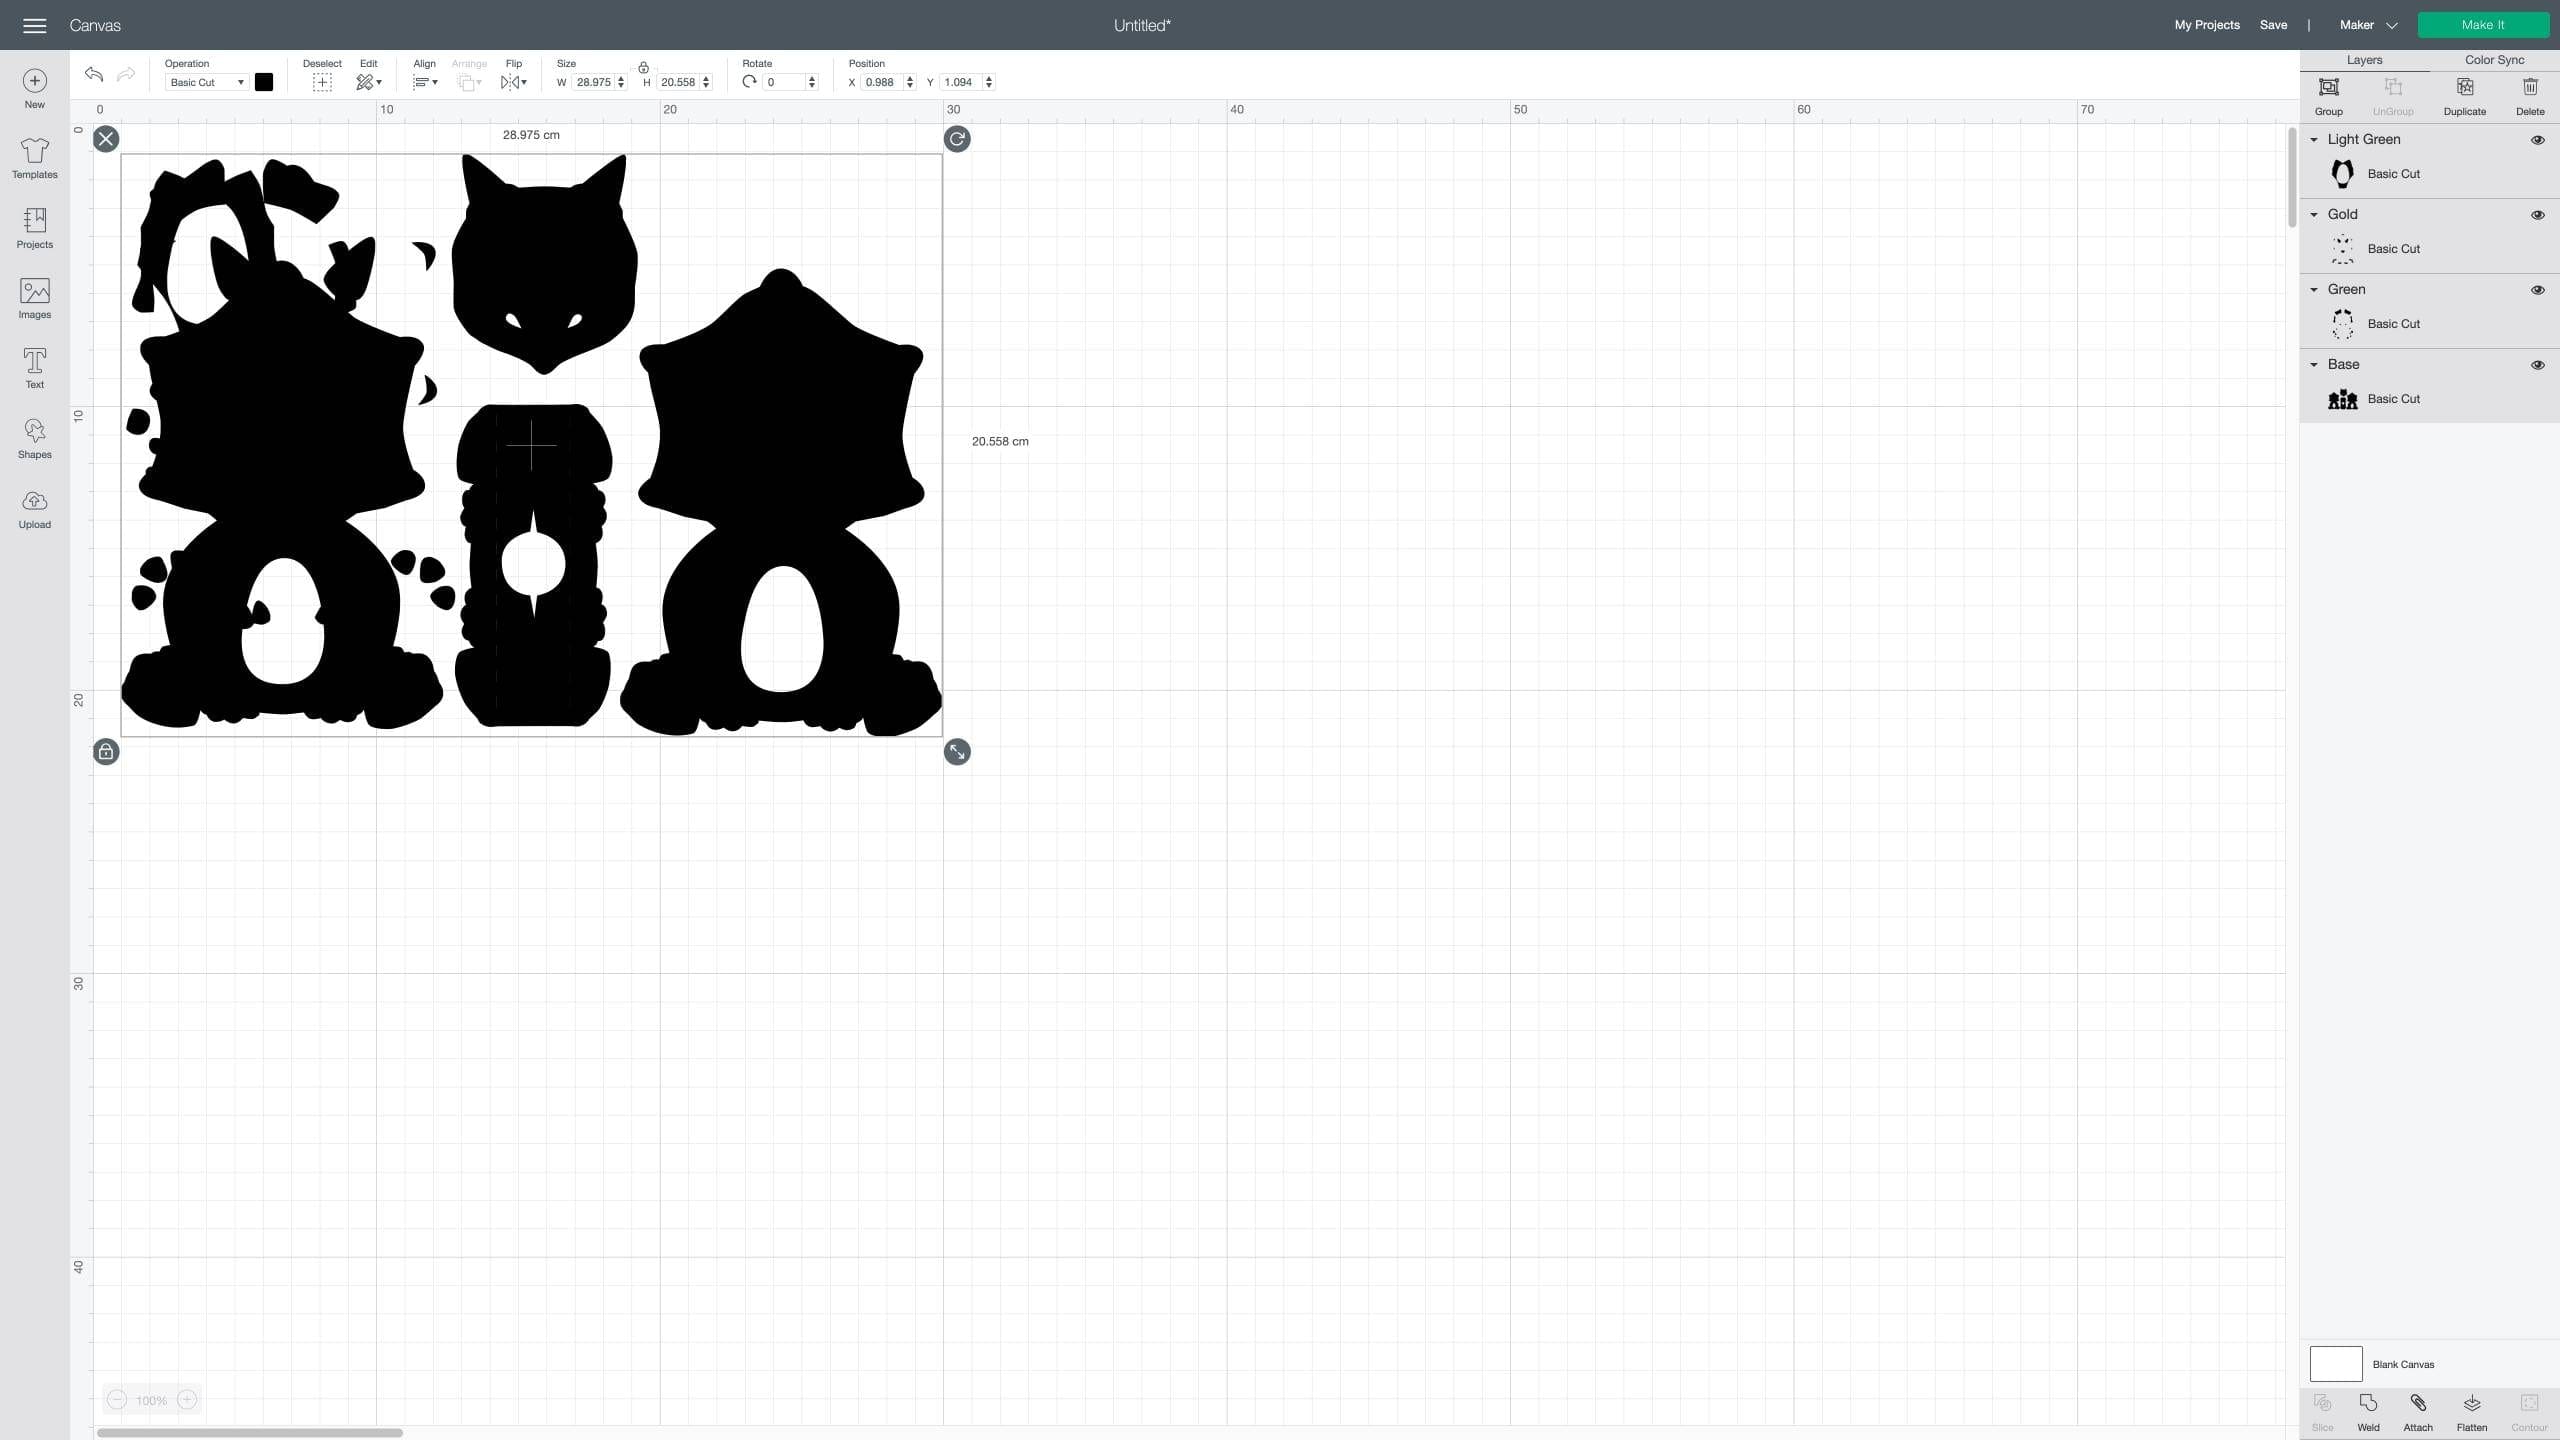Click the X position input field
The height and width of the screenshot is (1440, 2560).
pos(881,82)
